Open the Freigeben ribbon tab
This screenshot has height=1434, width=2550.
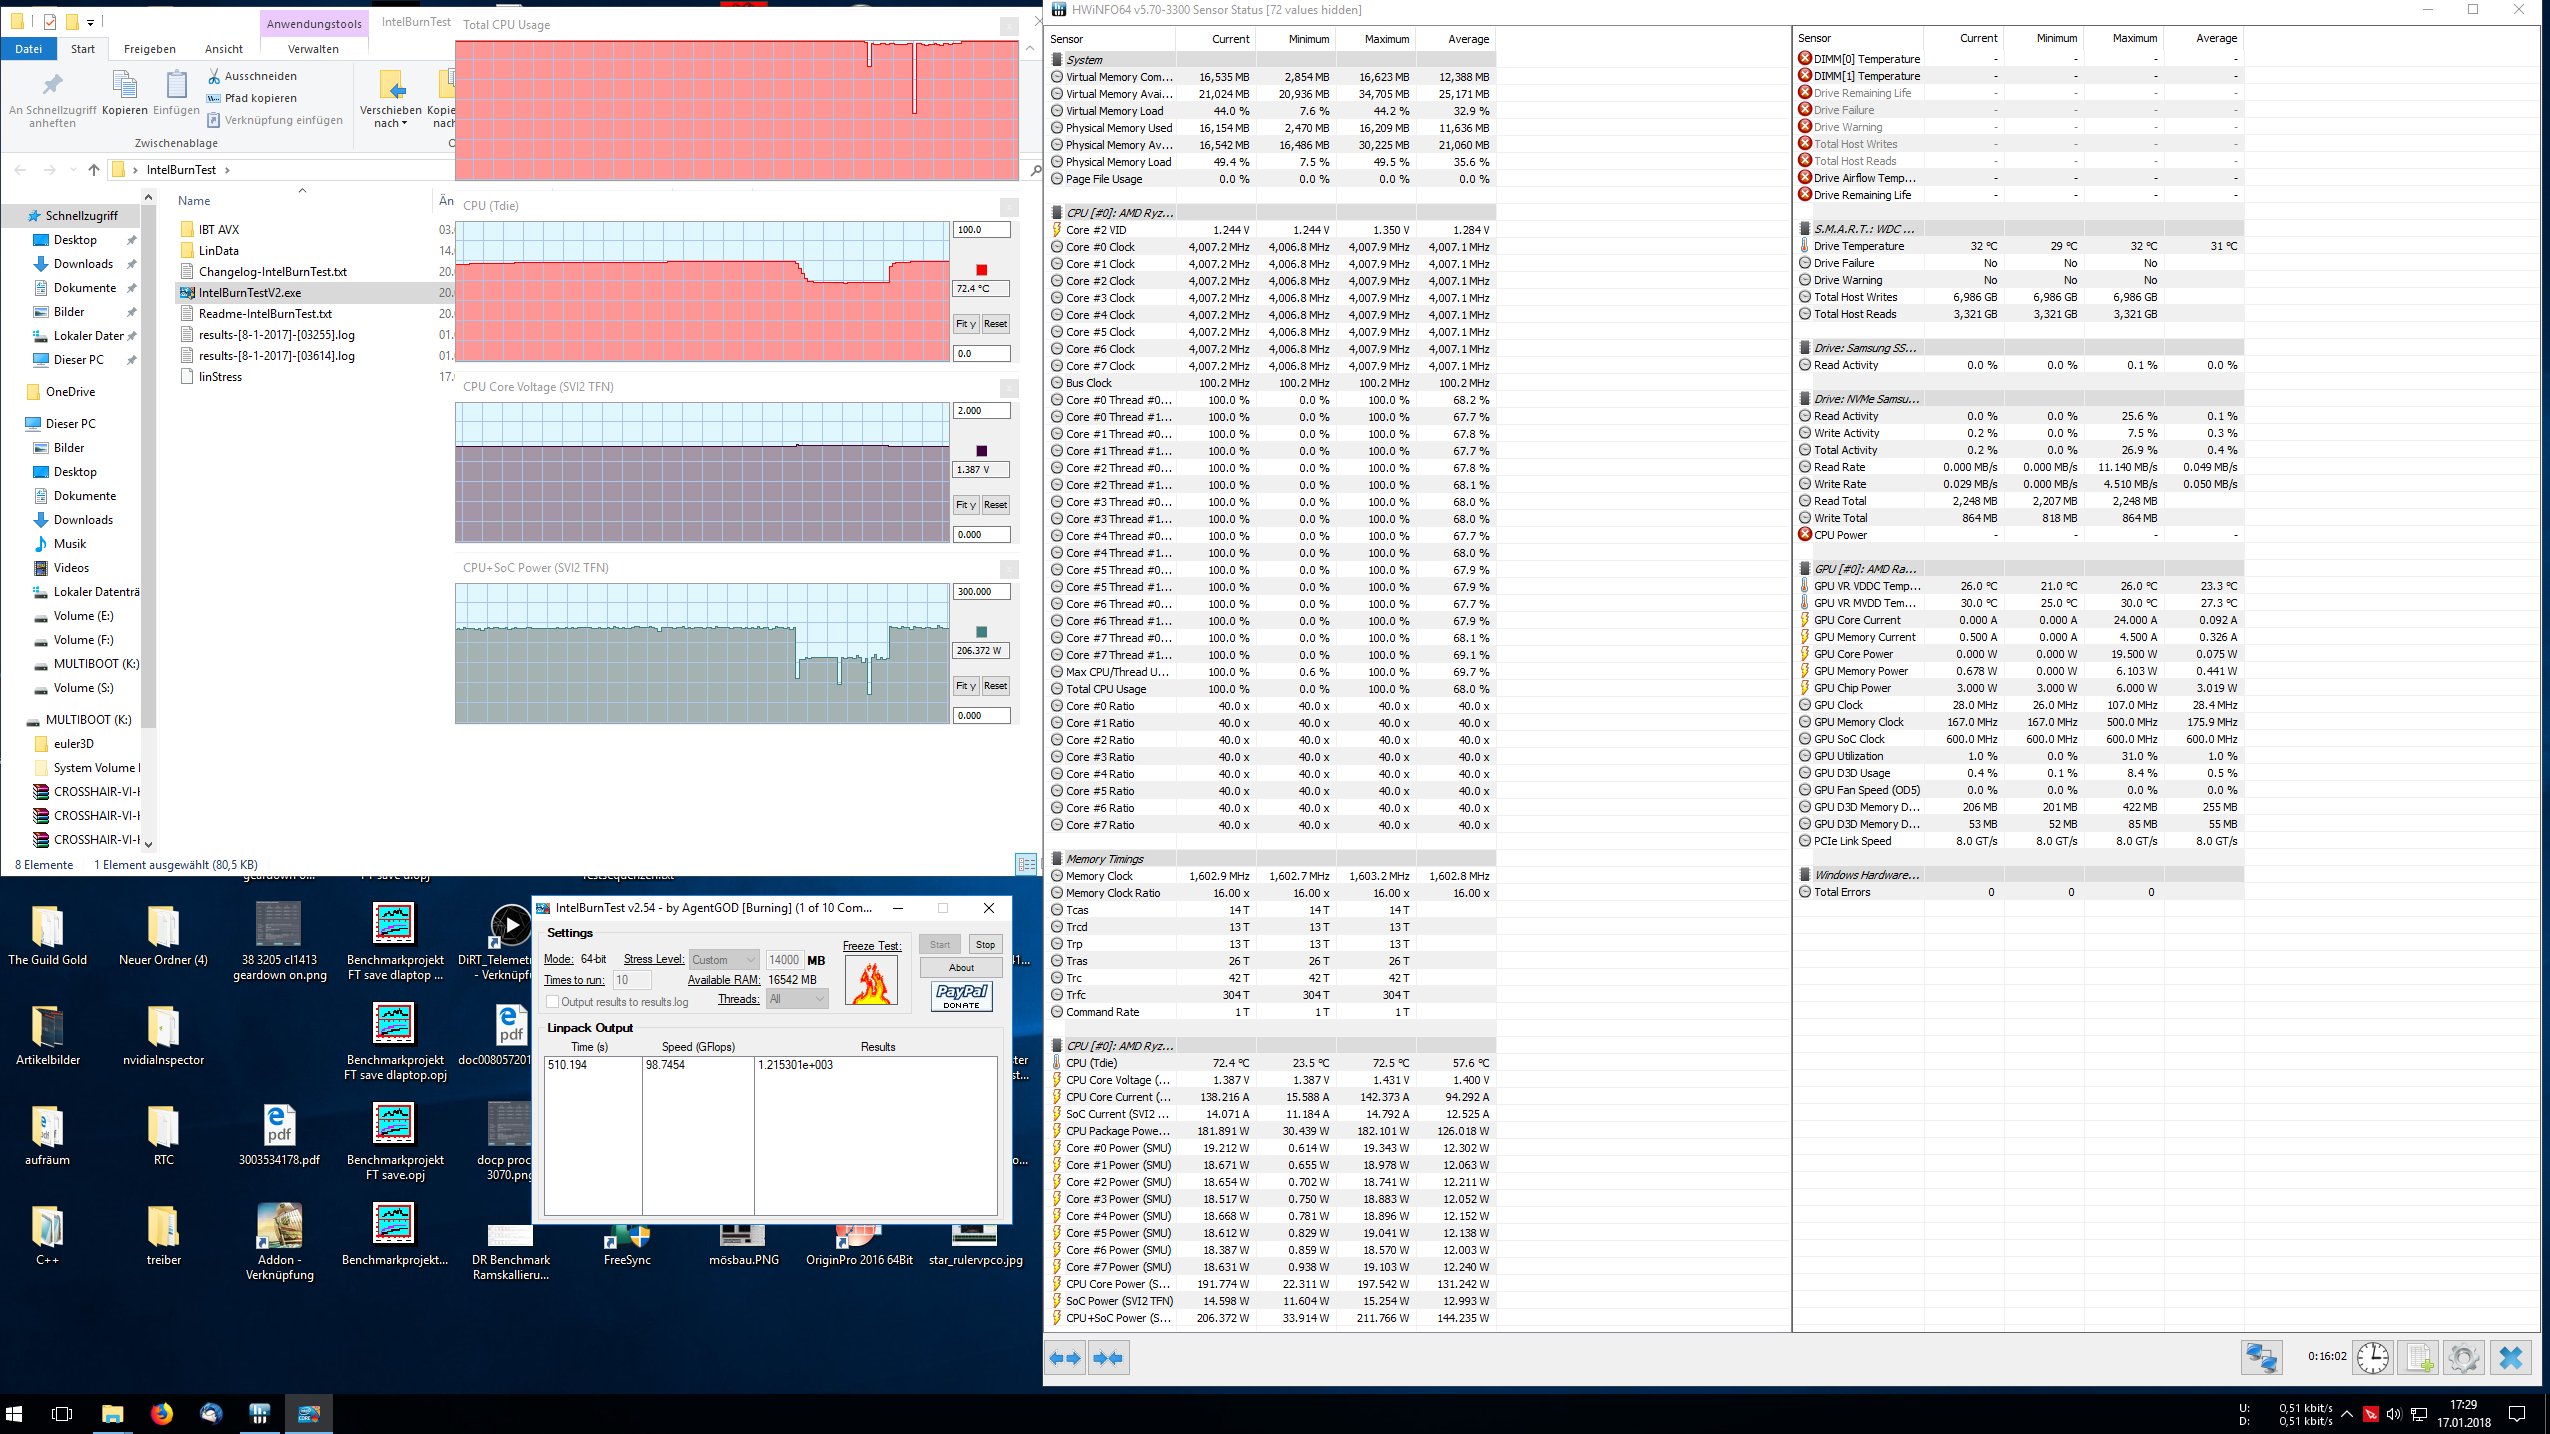(x=149, y=49)
